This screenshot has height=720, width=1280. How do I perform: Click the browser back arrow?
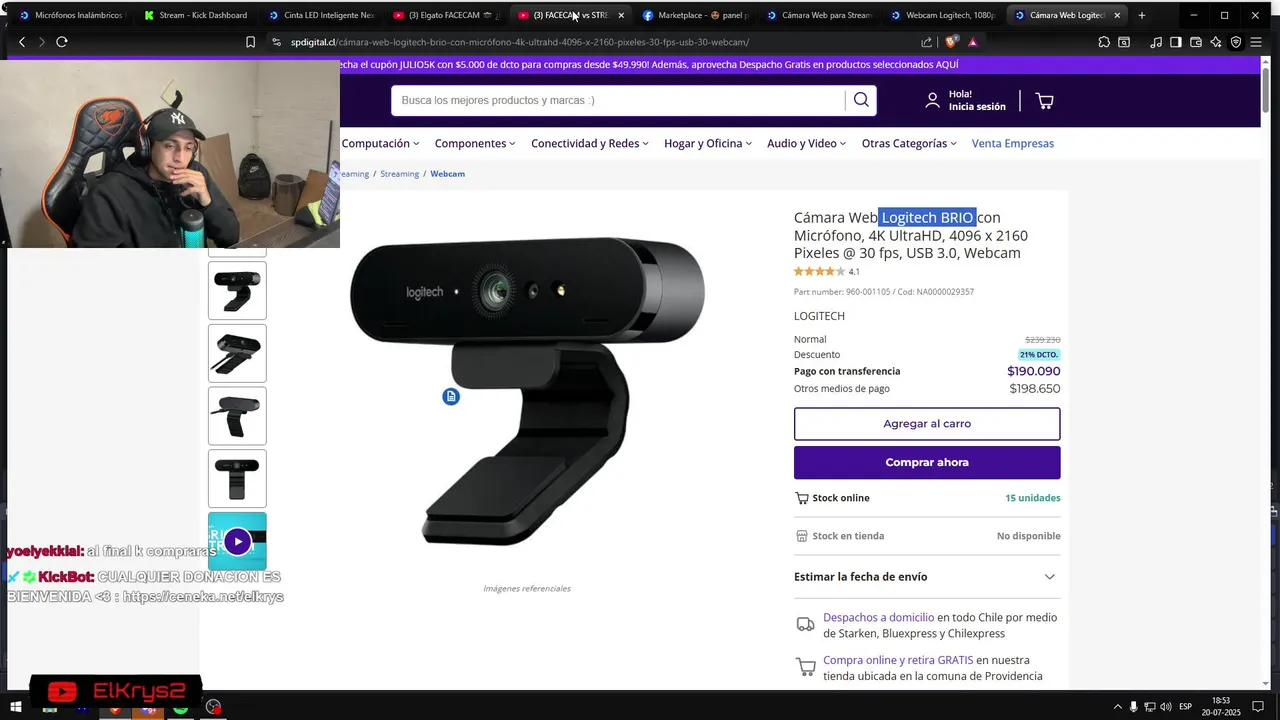tap(22, 42)
